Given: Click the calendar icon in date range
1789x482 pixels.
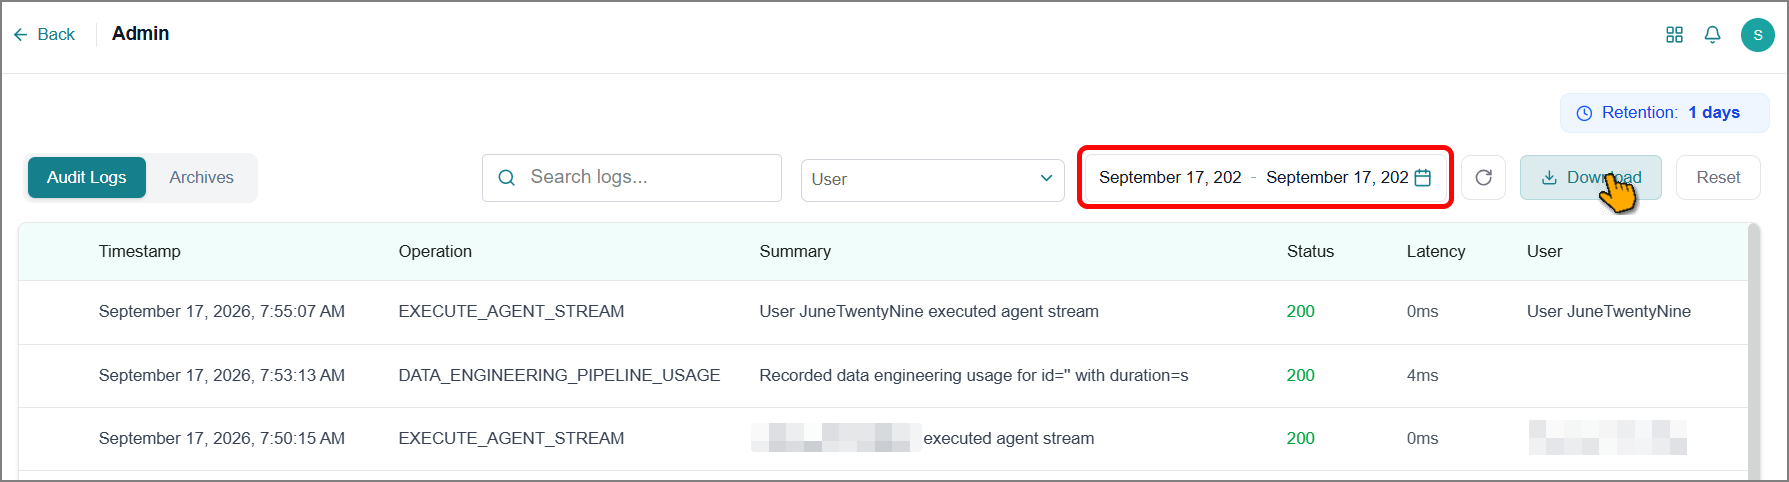Looking at the screenshot, I should pyautogui.click(x=1423, y=177).
